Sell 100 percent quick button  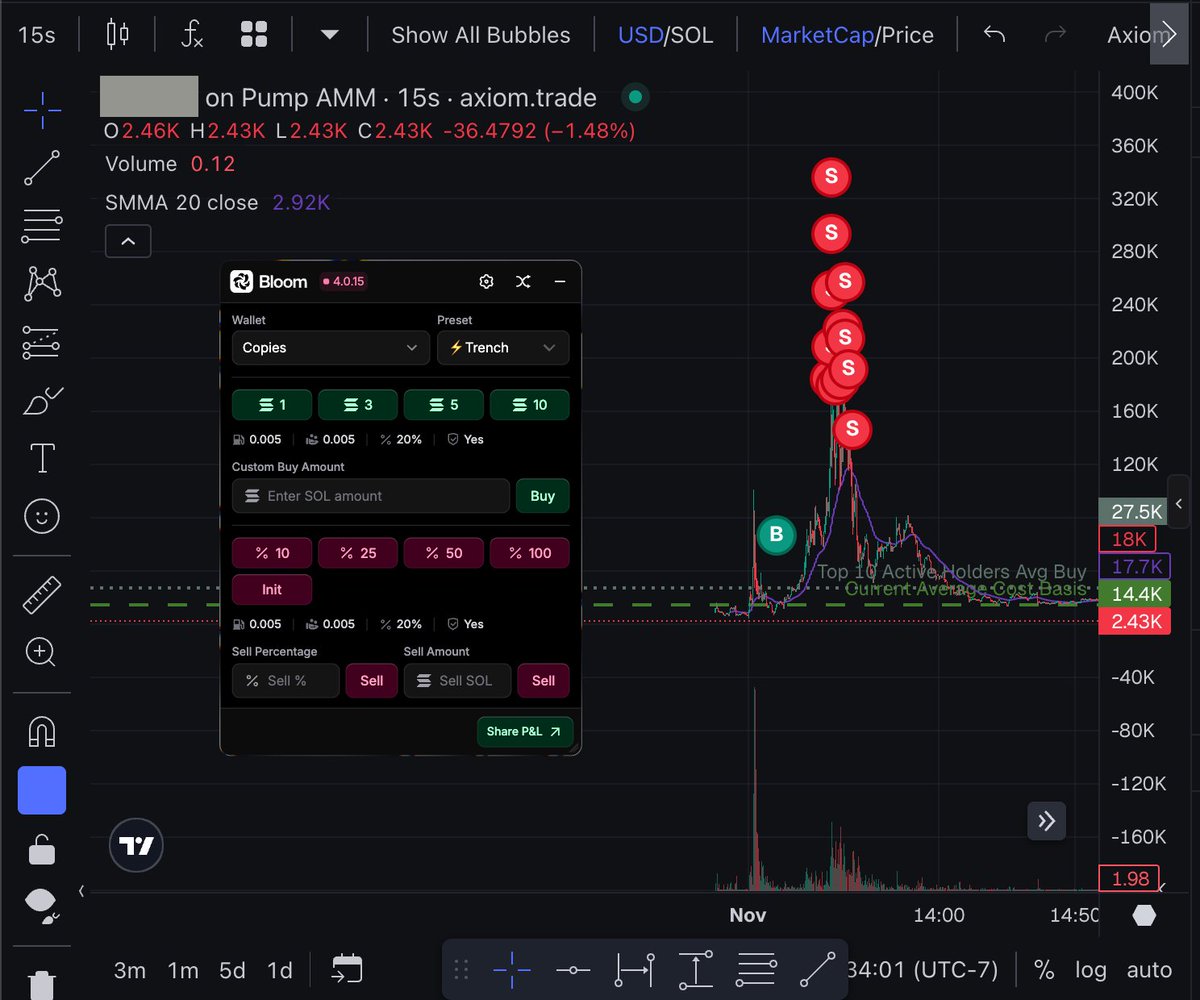click(530, 553)
